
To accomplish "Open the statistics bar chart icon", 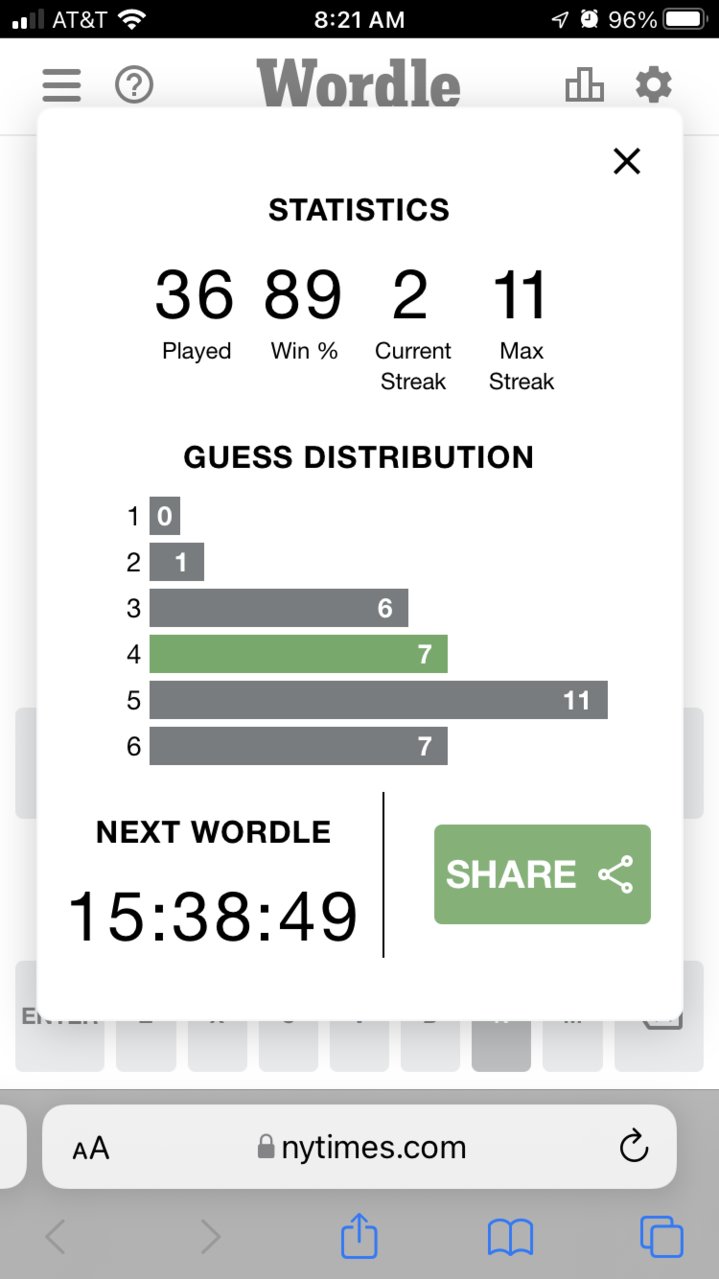I will (x=585, y=86).
